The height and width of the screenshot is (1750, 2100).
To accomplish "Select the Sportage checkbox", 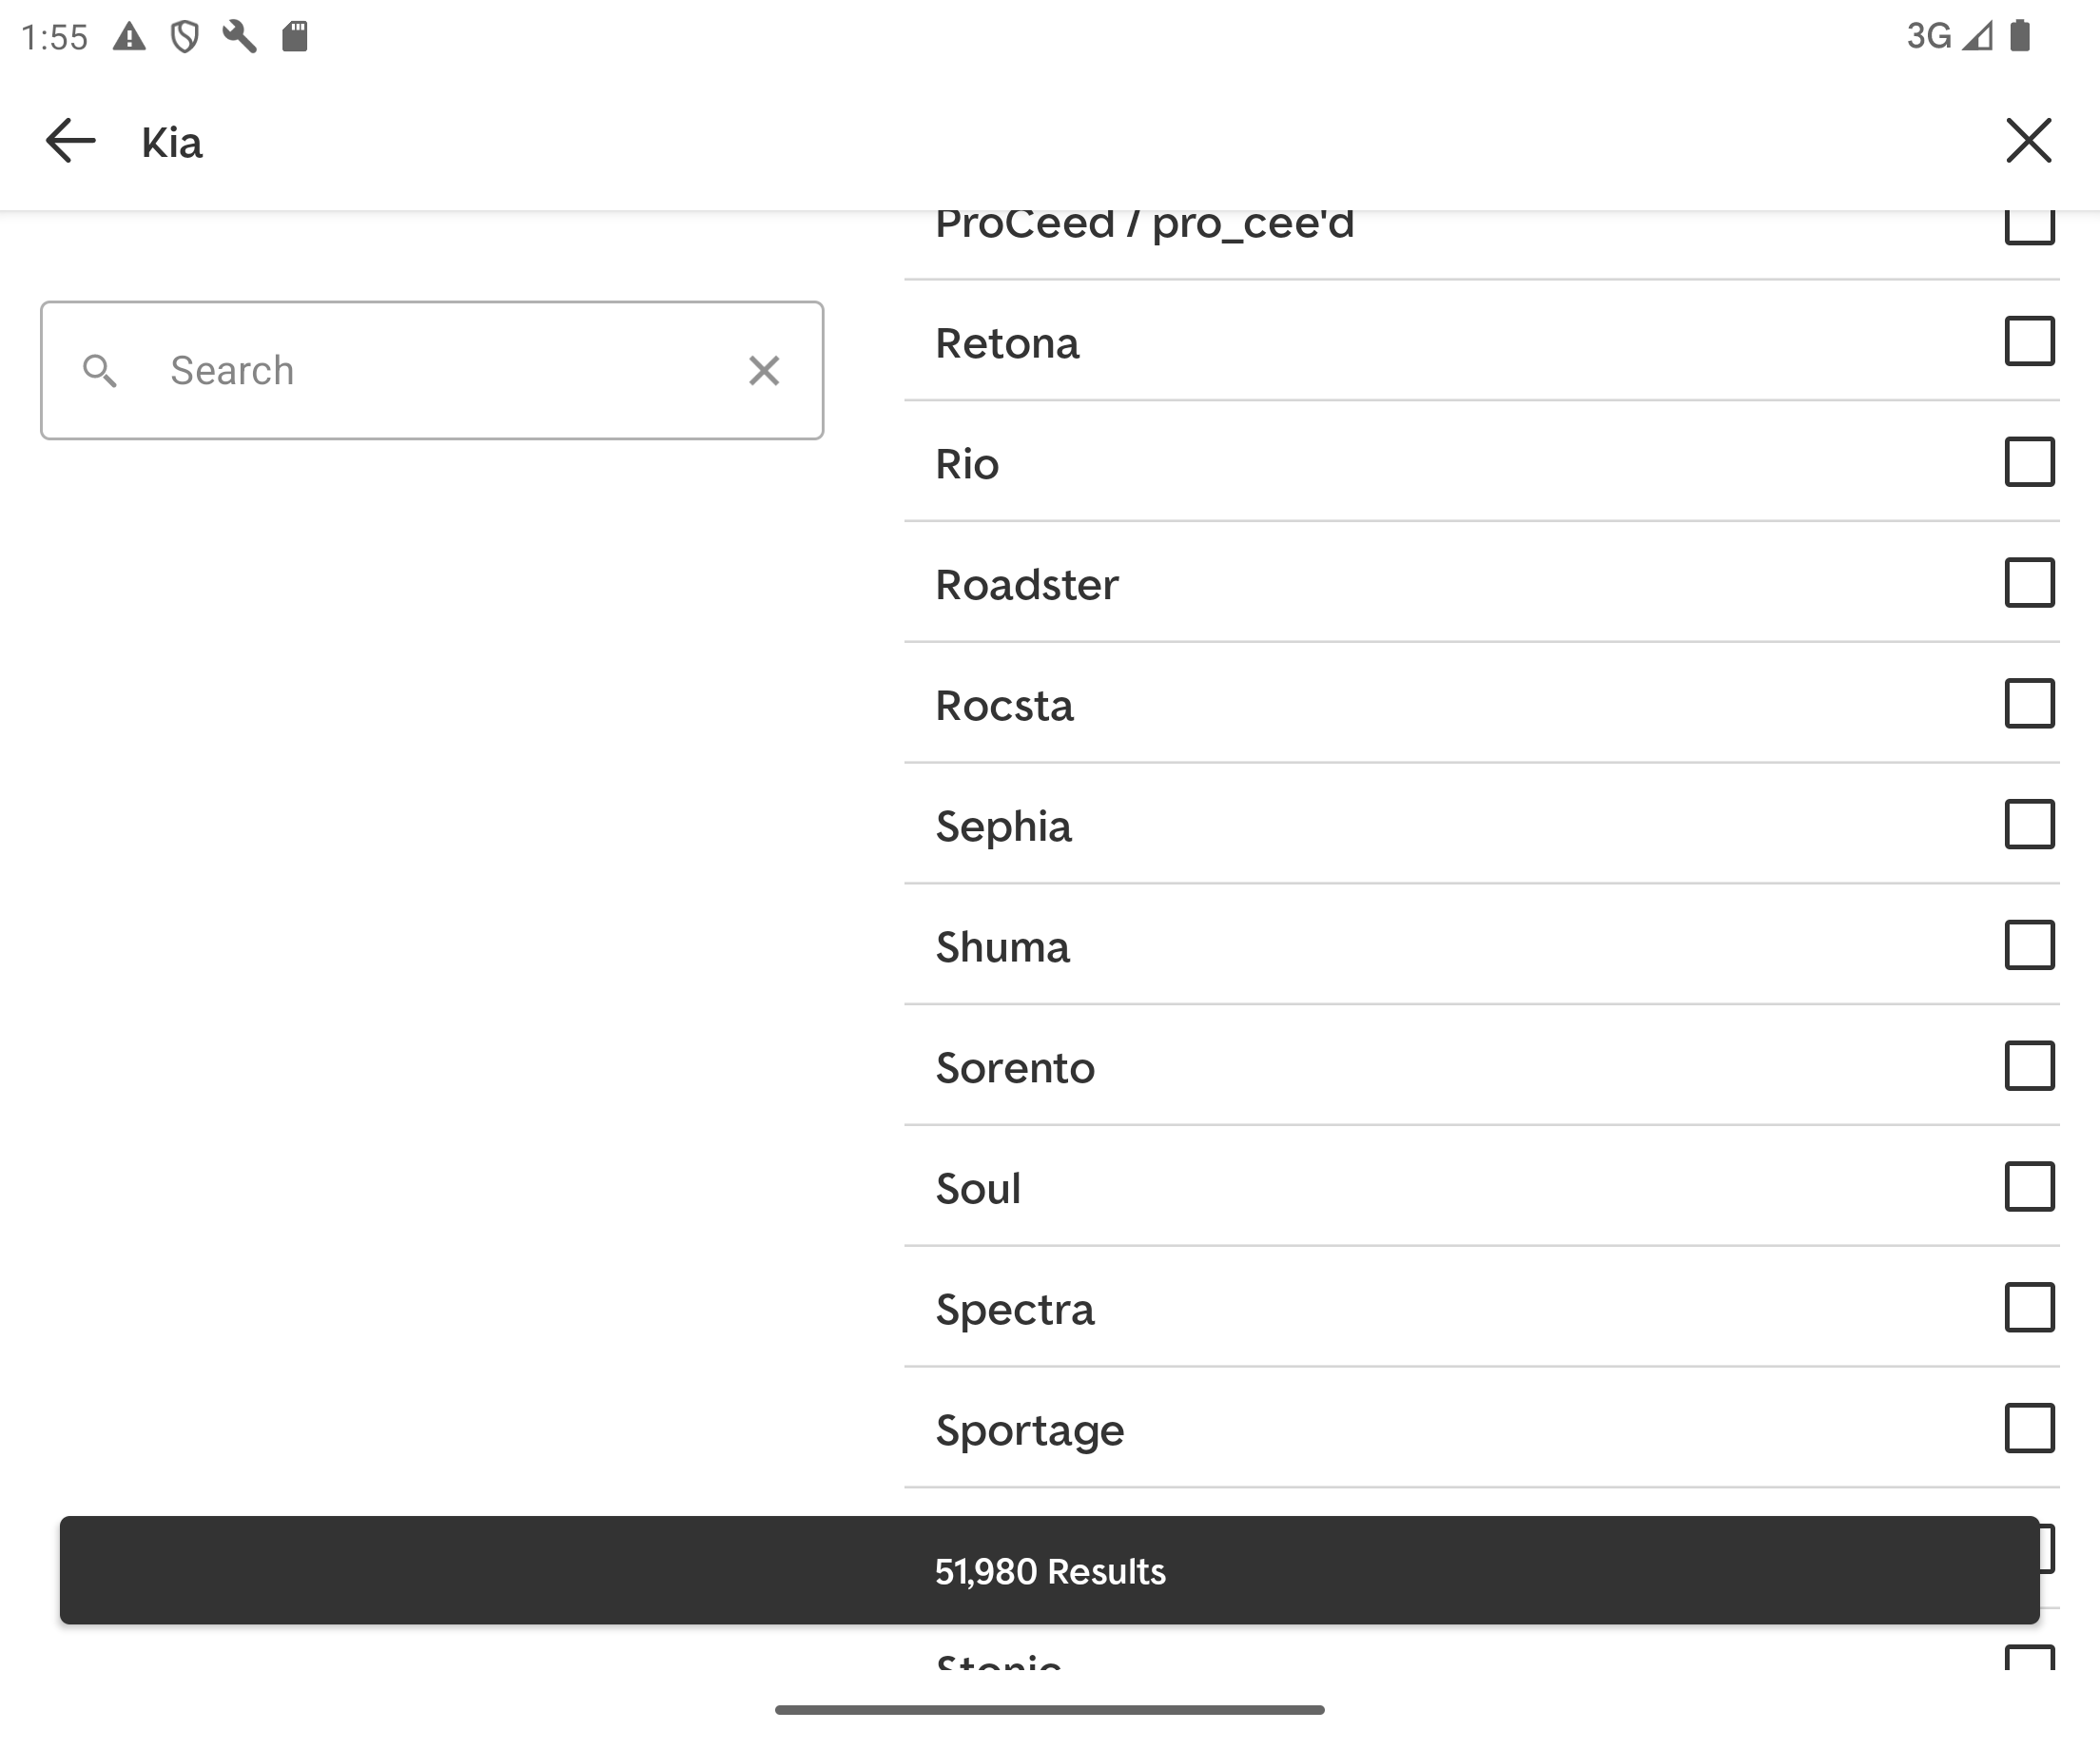I will tap(2030, 1428).
